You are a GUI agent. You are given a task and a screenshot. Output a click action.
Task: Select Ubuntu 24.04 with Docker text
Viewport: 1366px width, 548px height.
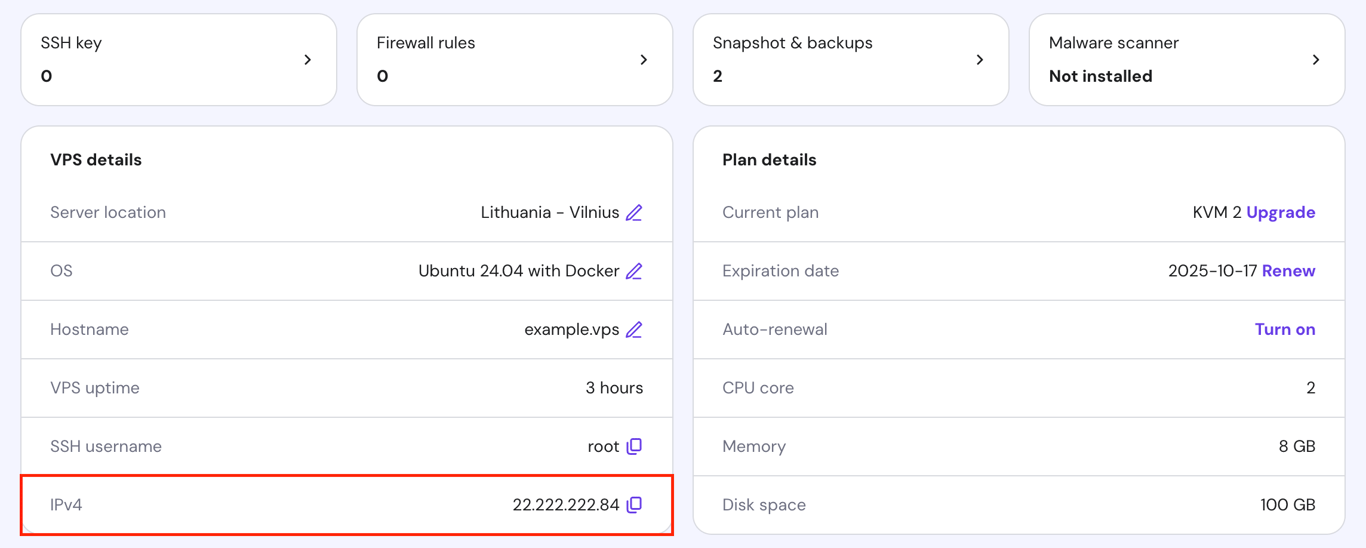click(x=519, y=271)
